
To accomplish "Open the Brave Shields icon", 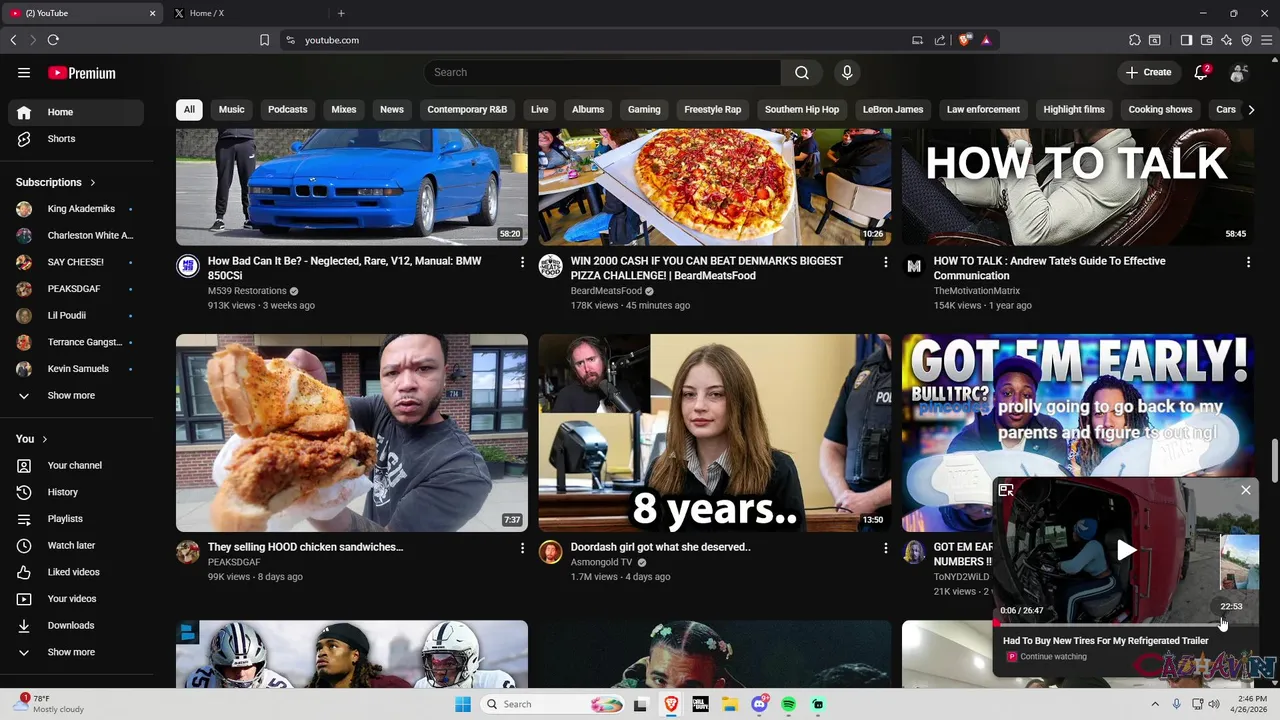I will point(964,40).
